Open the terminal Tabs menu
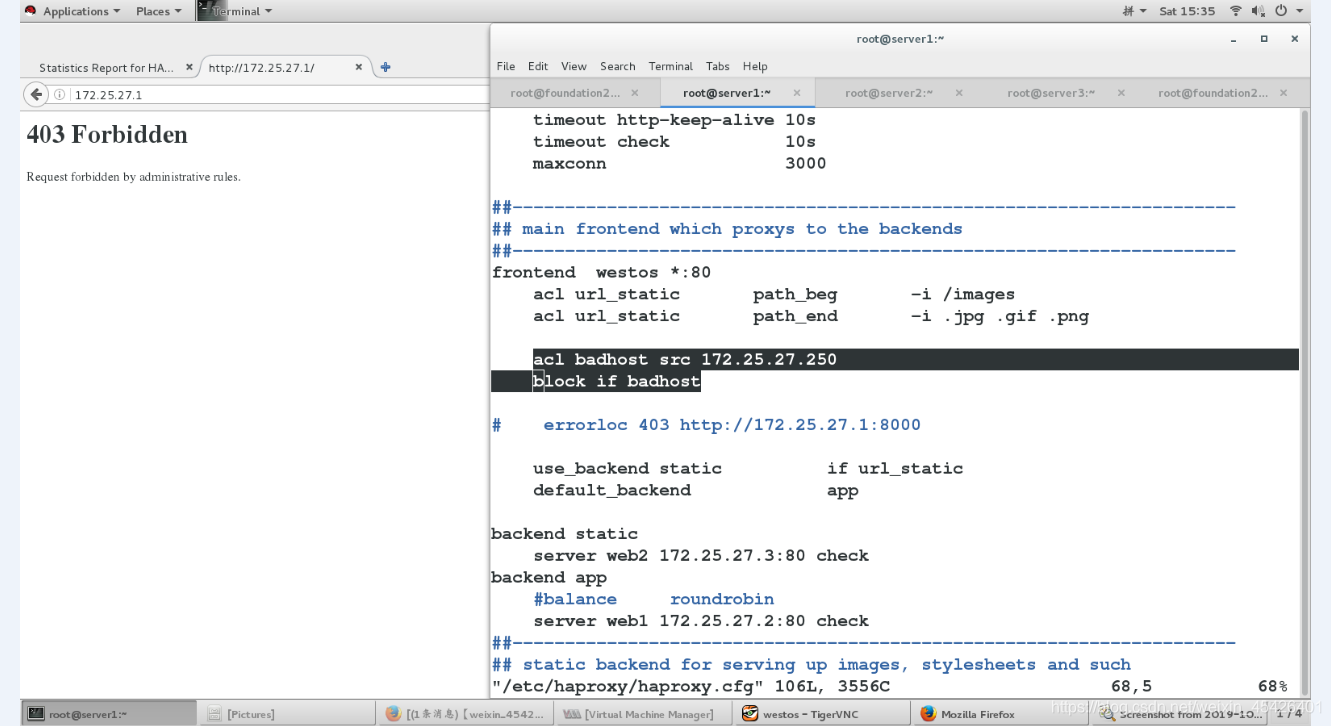Viewport: 1331px width, 726px height. pyautogui.click(x=718, y=66)
